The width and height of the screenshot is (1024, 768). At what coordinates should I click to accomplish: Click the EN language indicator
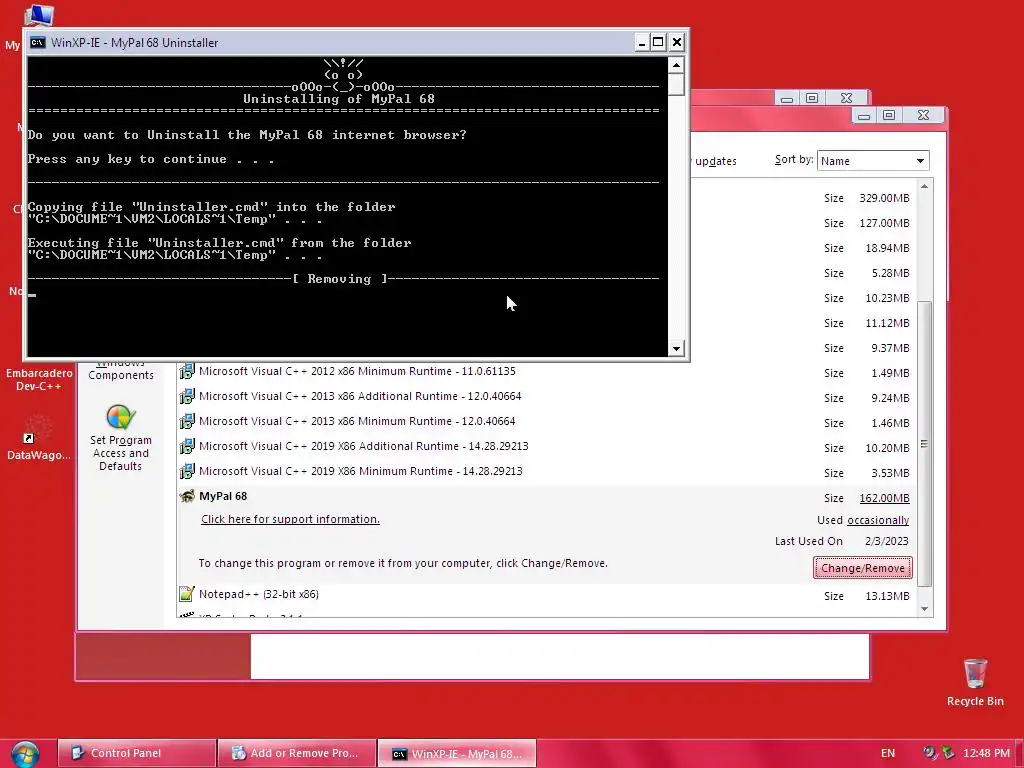888,753
